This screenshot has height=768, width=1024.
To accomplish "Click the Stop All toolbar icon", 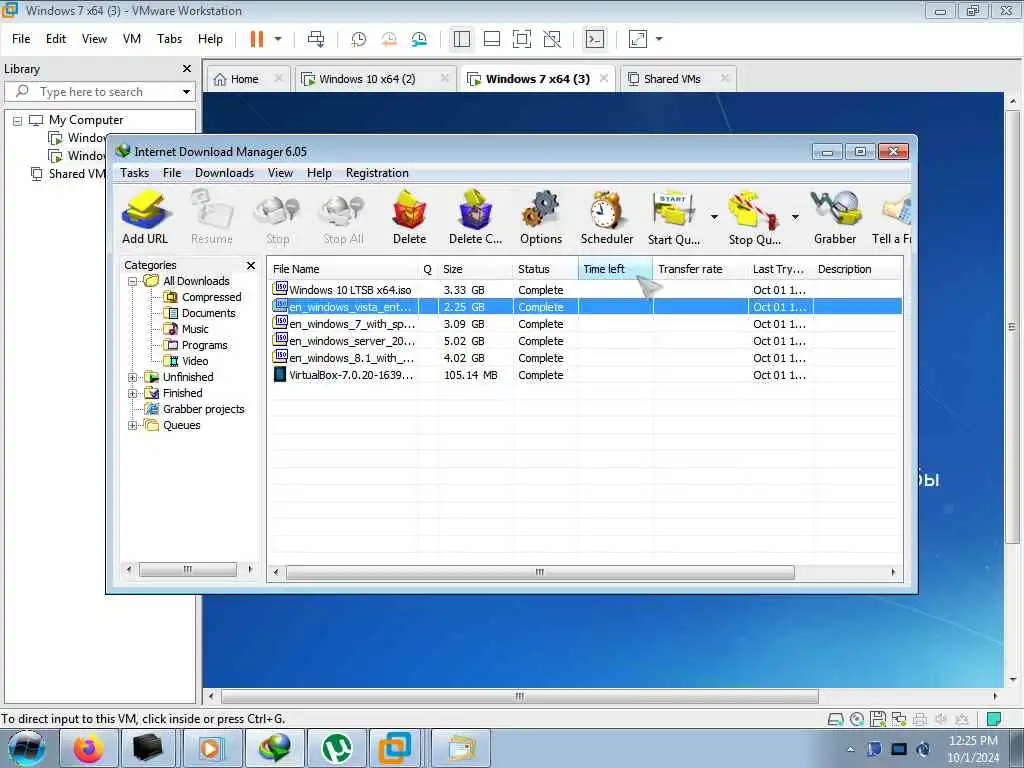I will 343,217.
